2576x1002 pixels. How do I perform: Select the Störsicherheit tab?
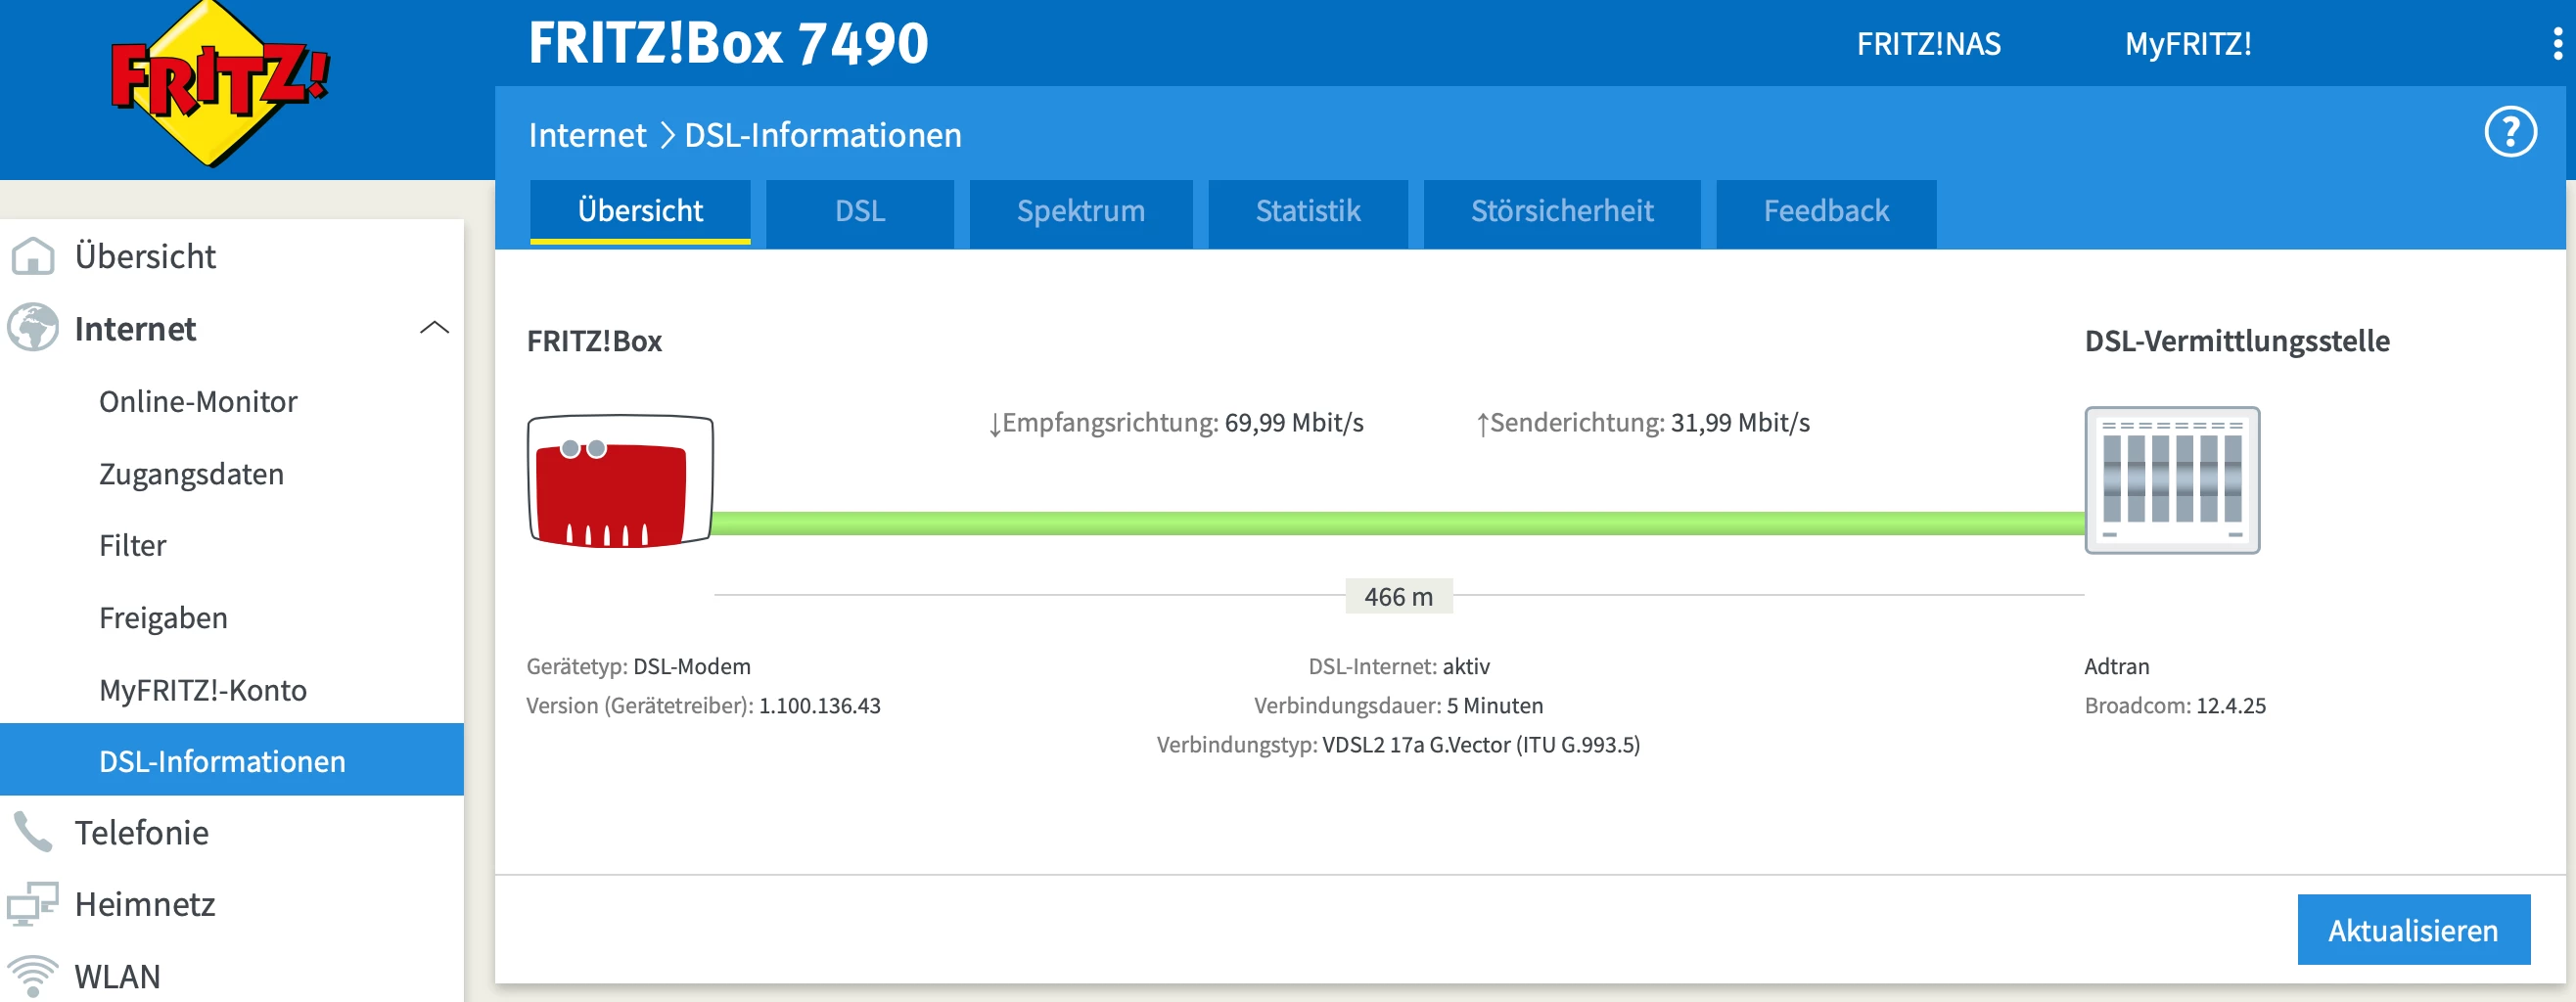click(1562, 212)
